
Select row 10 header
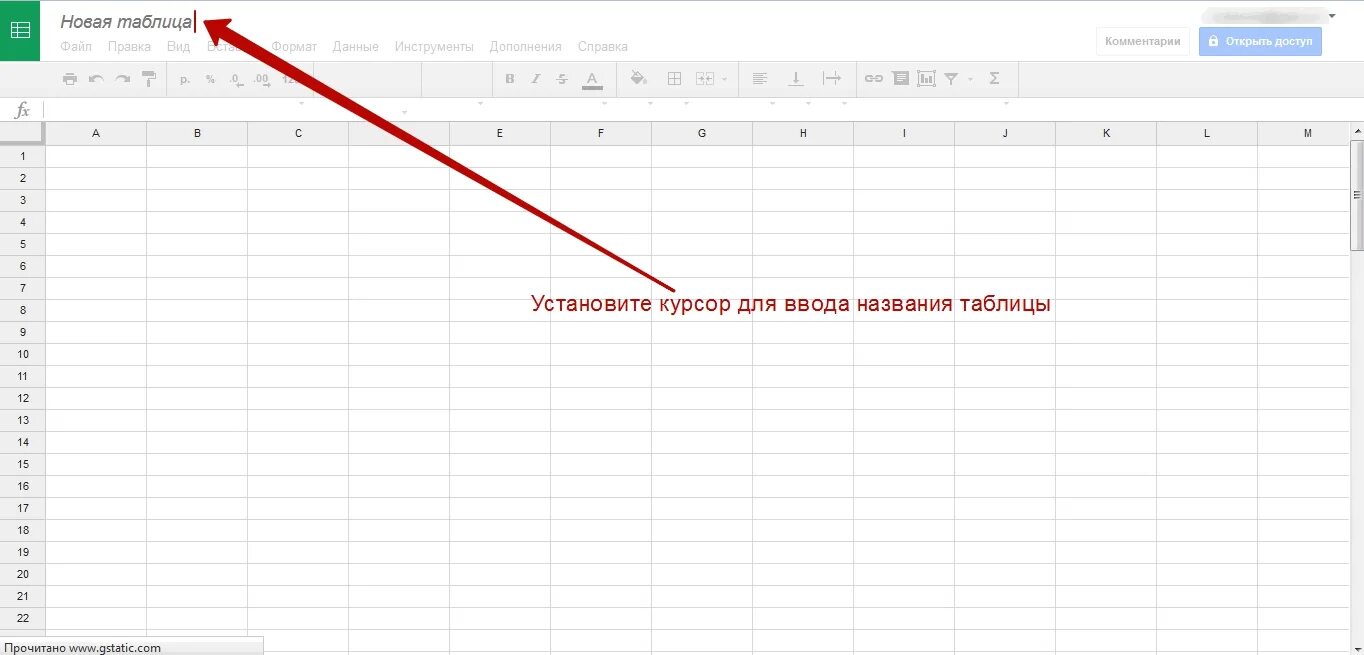[22, 354]
